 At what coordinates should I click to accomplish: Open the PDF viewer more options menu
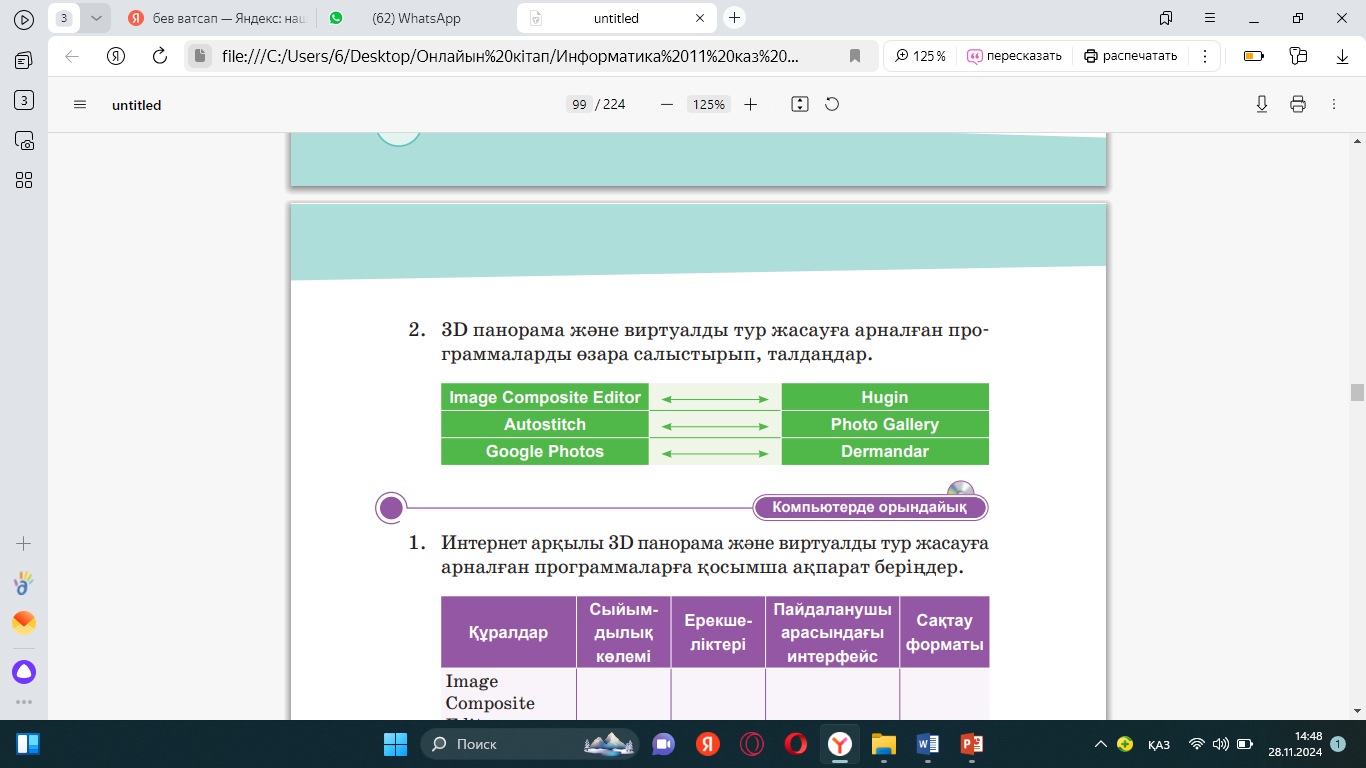[1333, 104]
